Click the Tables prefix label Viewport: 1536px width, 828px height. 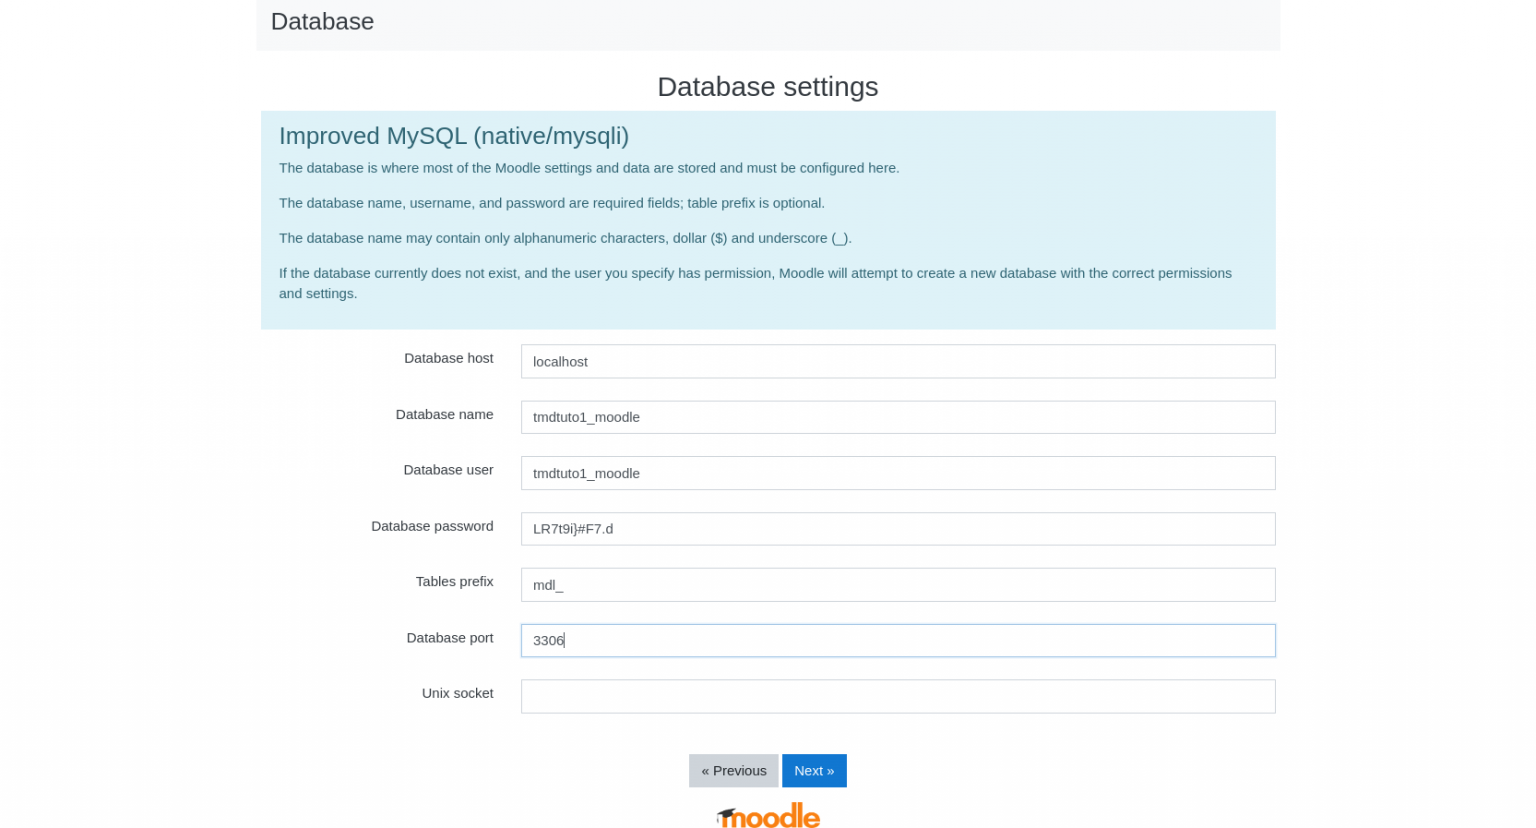(454, 581)
